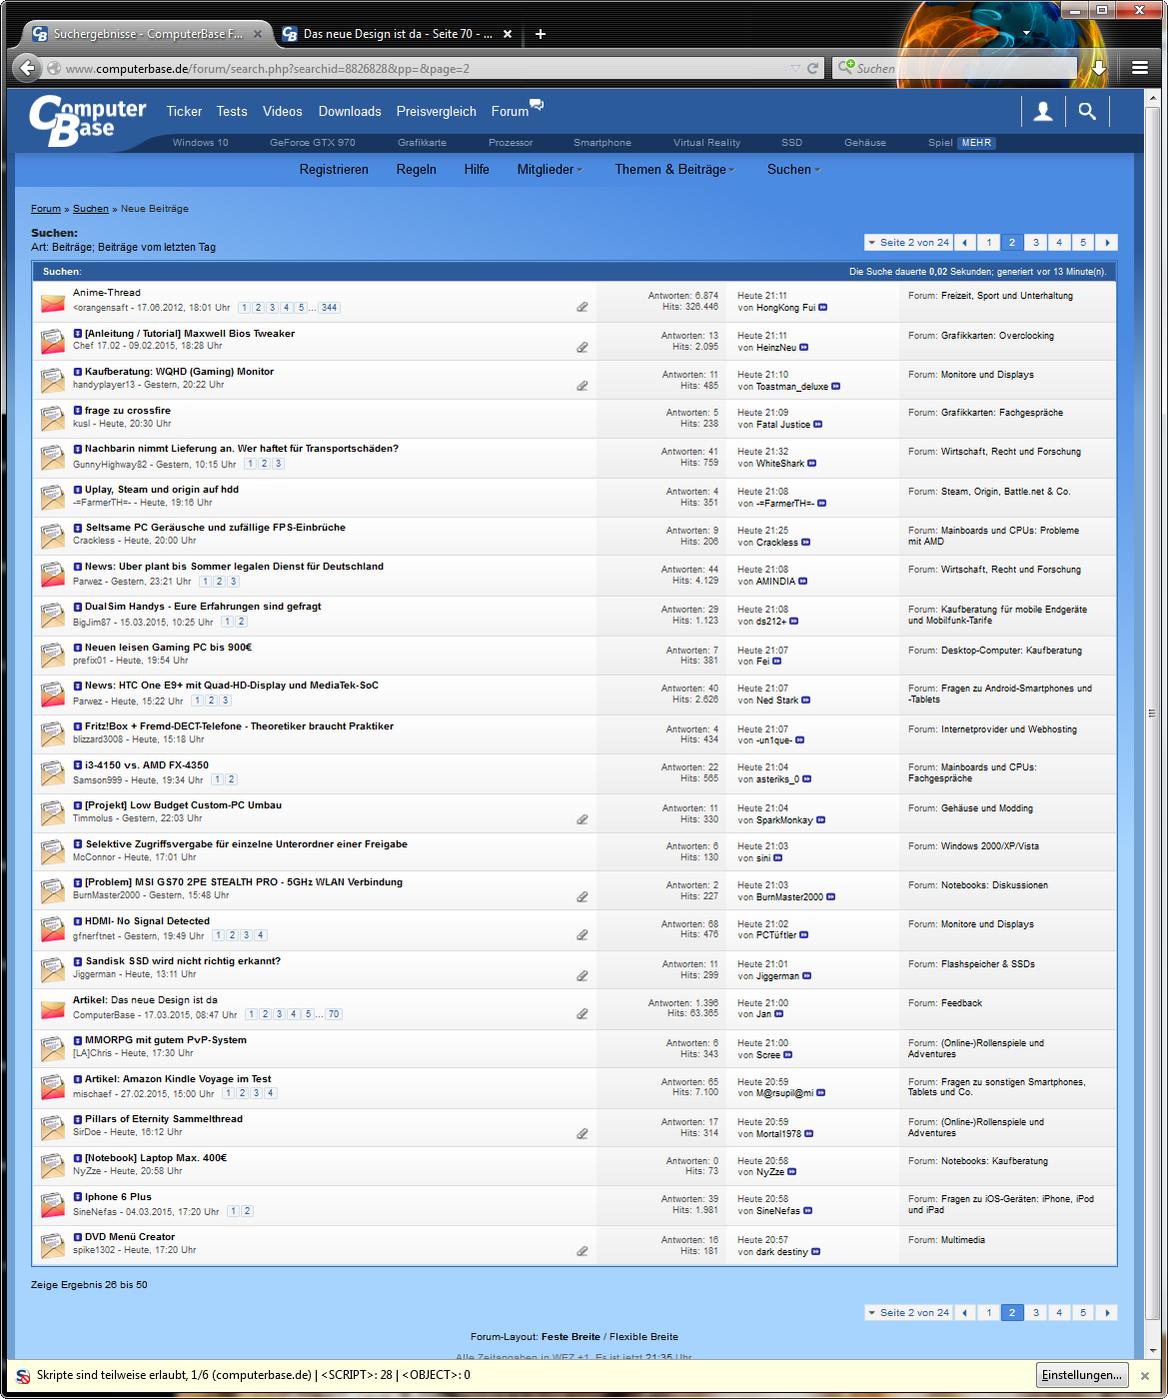This screenshot has height=1399, width=1168.
Task: Open bottom 'Seite 2 von 24' page jump dropdown
Action: (x=908, y=1313)
